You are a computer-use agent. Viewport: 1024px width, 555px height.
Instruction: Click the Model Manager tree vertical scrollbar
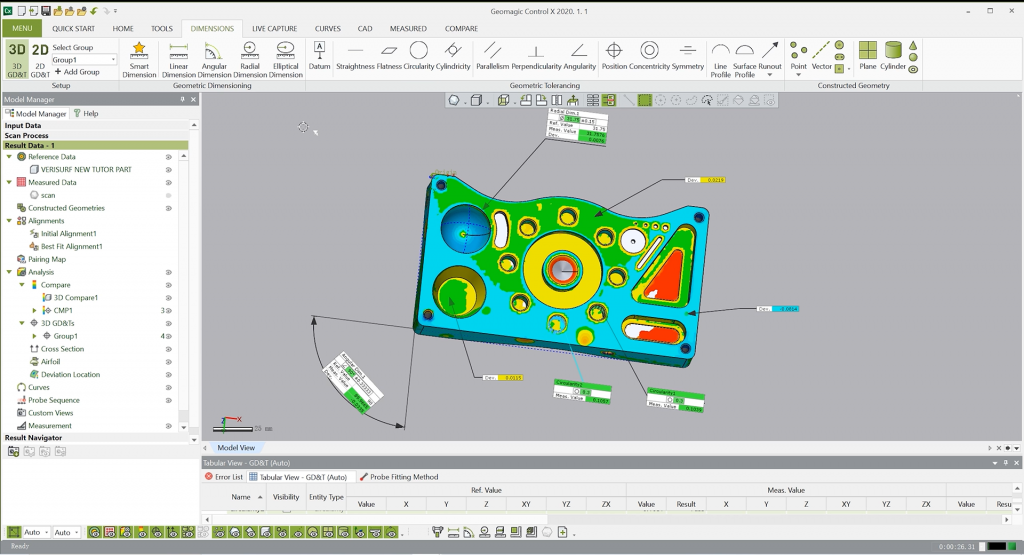184,292
